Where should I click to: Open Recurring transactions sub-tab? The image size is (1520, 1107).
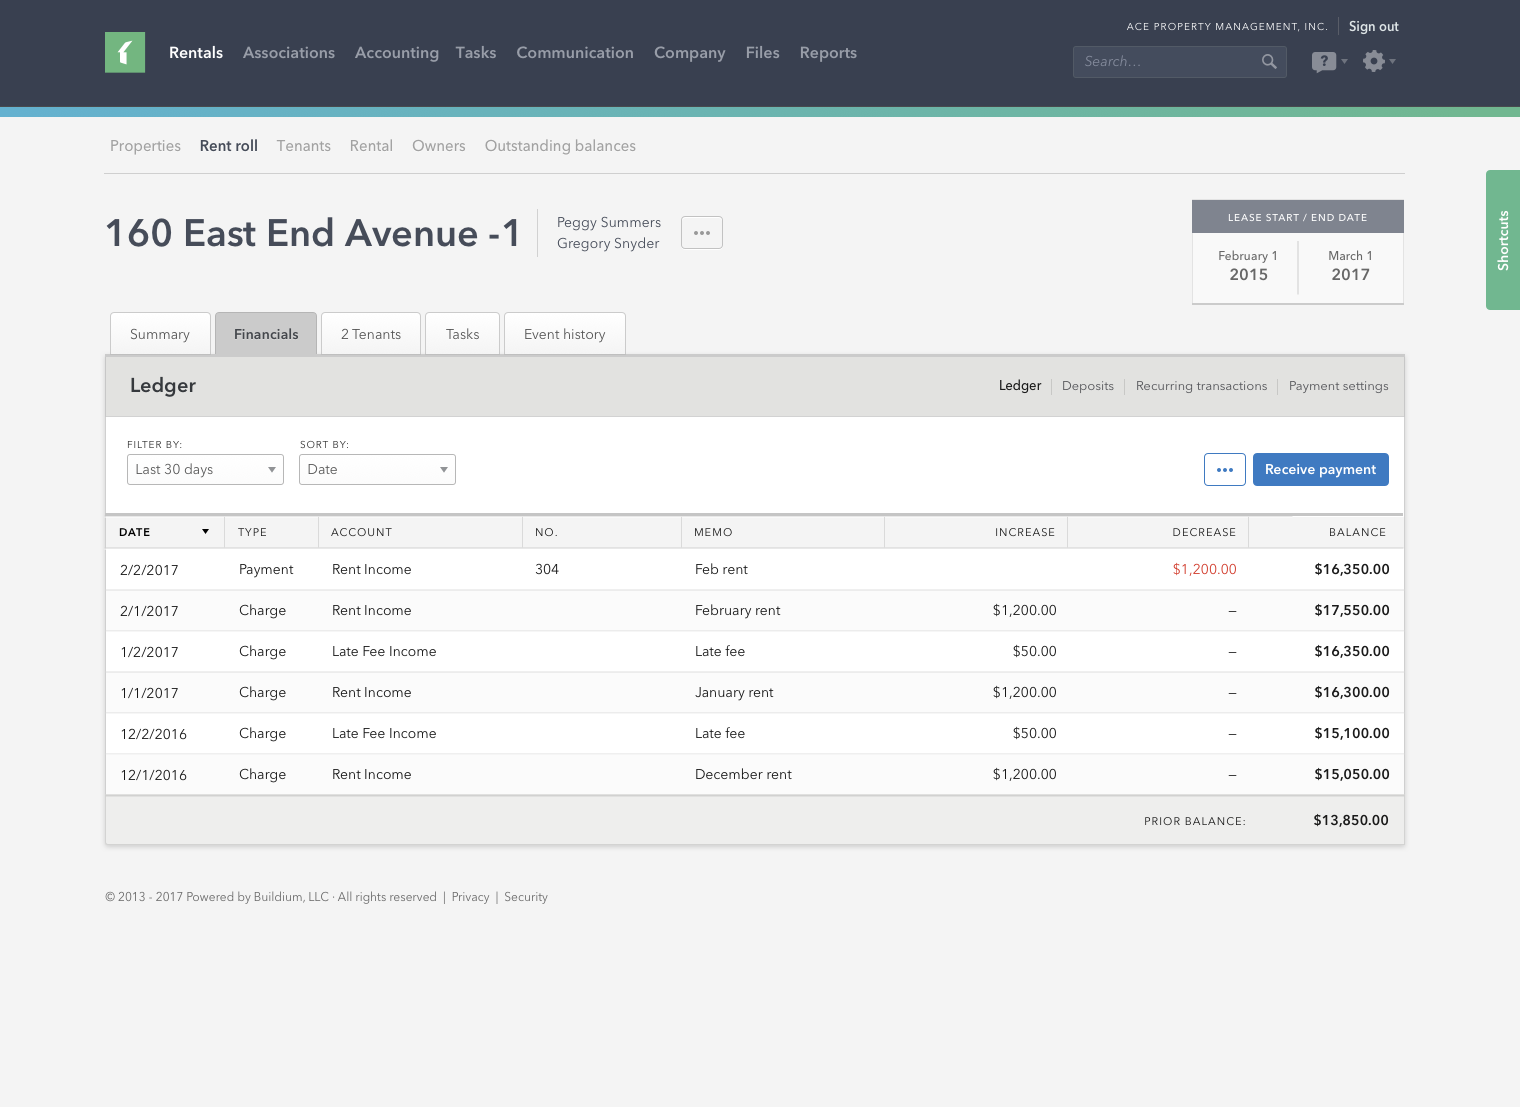click(x=1201, y=386)
